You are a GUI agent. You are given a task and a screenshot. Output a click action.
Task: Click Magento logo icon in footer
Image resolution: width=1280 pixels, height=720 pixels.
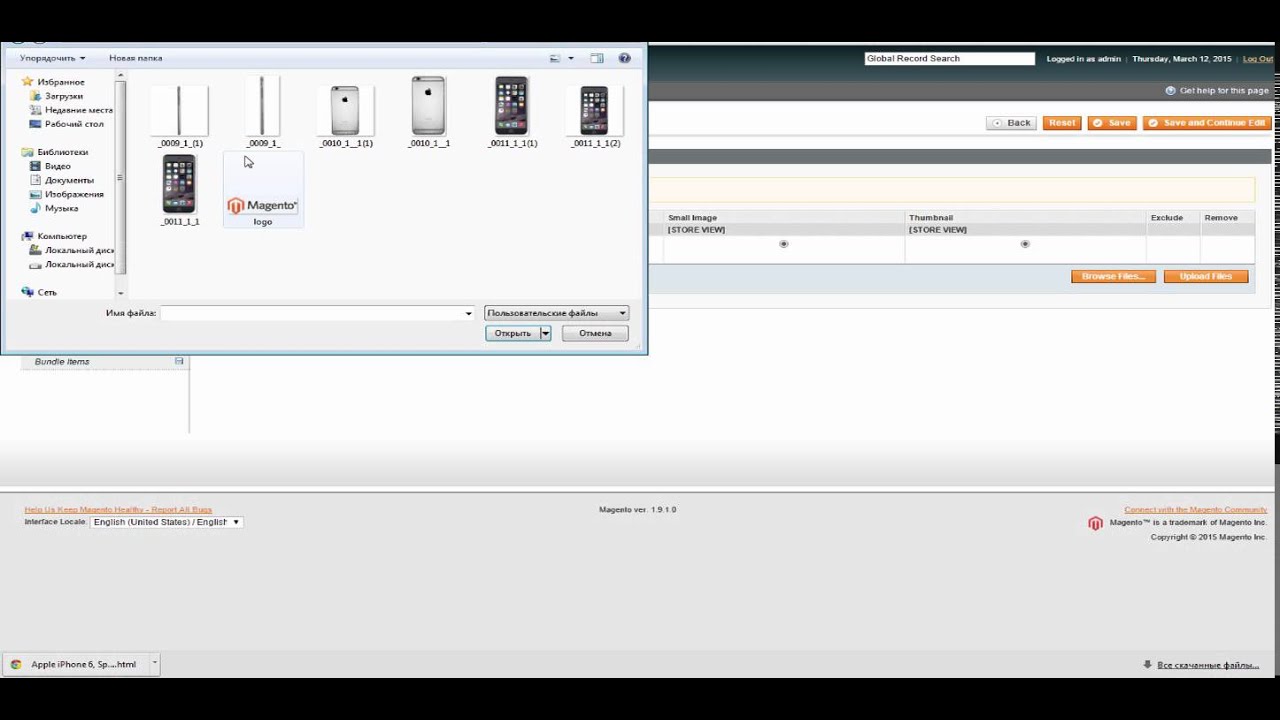1095,523
